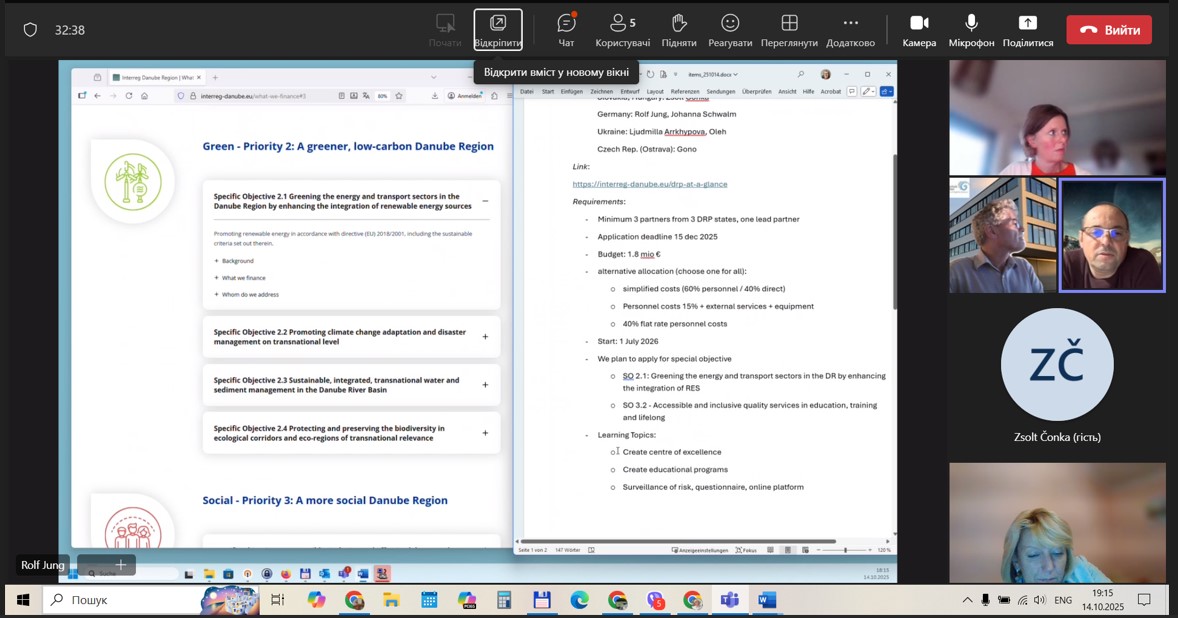Open reactions menu (Реагувати)

[x=730, y=30]
